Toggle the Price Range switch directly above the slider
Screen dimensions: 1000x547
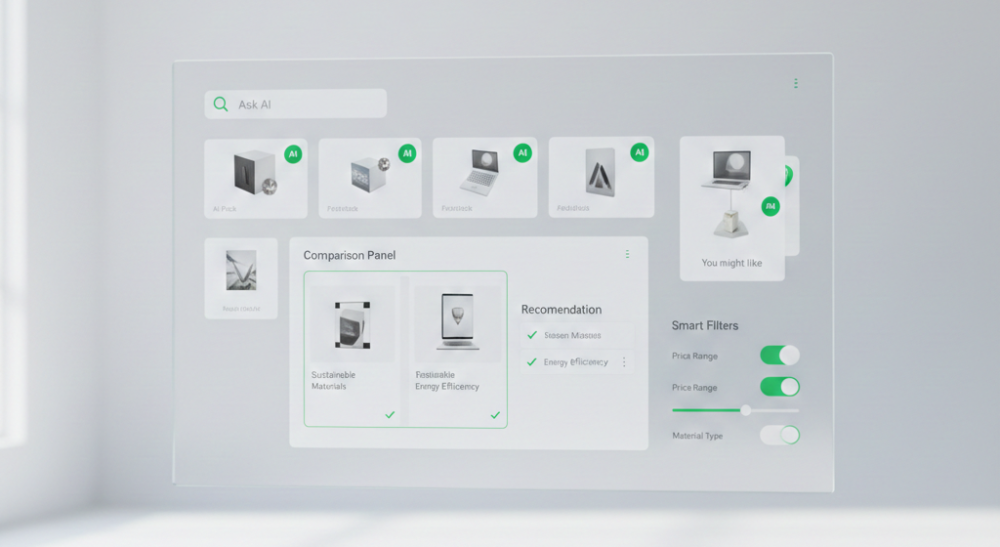779,386
